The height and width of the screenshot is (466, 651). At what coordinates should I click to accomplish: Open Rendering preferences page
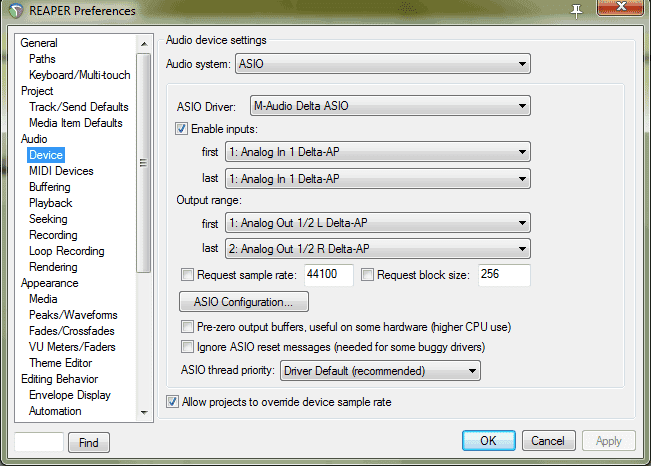[53, 267]
